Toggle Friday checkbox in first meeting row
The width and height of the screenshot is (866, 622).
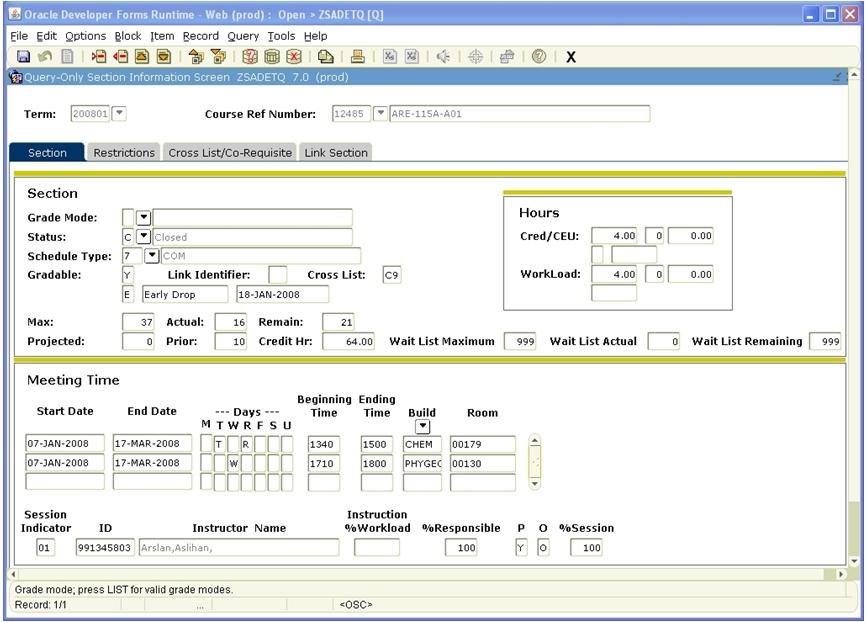pyautogui.click(x=260, y=444)
